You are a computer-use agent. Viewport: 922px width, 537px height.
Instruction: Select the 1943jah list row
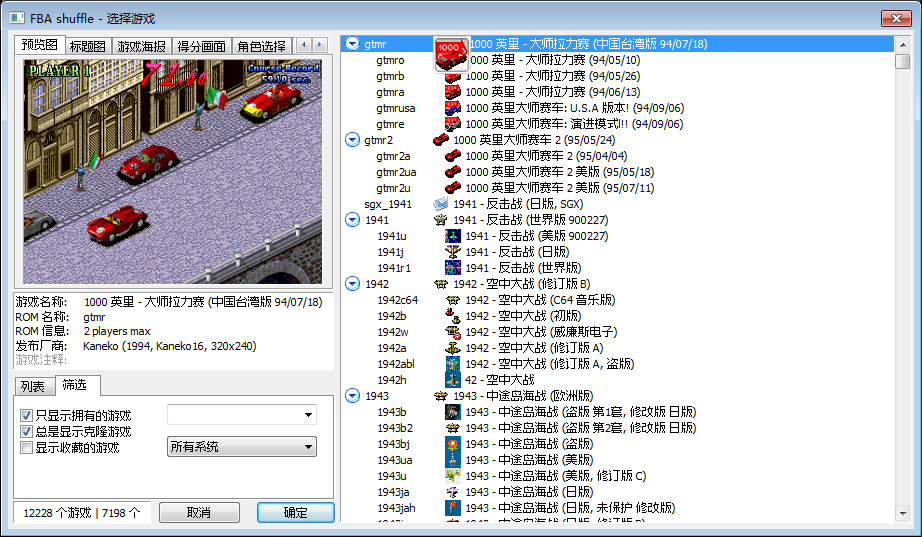[617, 508]
